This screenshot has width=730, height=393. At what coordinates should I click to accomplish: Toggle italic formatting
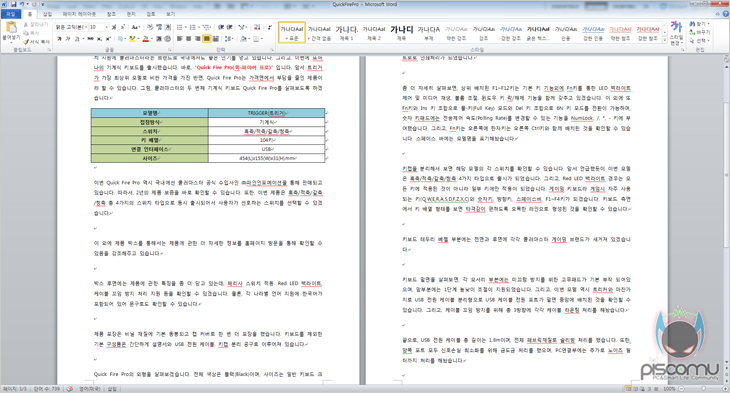(x=68, y=39)
